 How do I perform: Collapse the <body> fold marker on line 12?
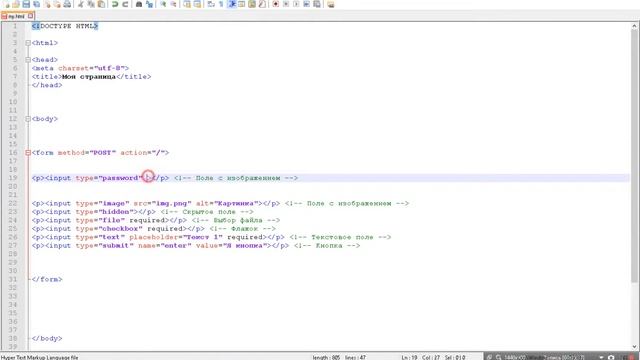point(28,119)
